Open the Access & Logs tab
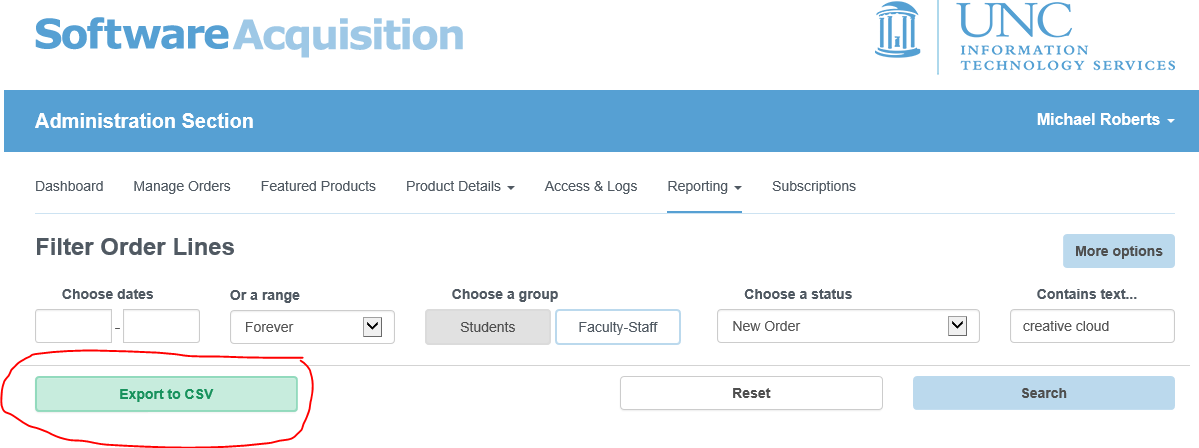1199x448 pixels. tap(591, 186)
